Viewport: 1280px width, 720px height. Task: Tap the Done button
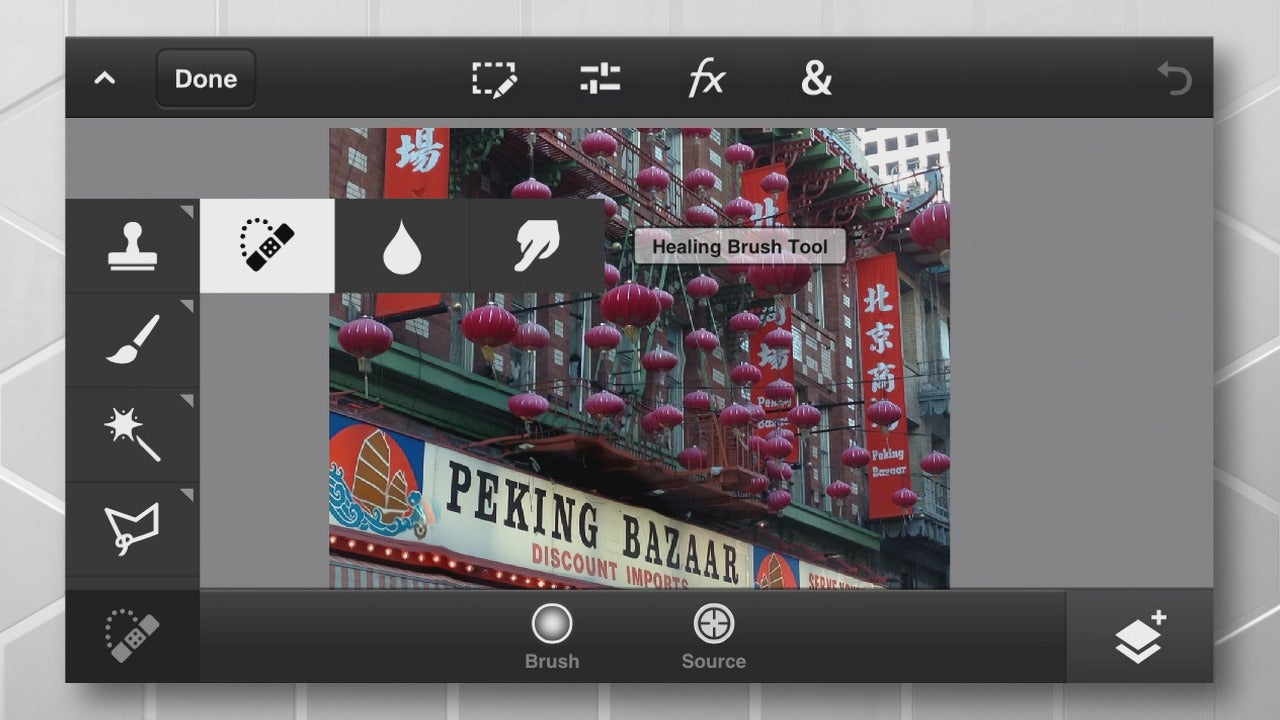(x=206, y=79)
